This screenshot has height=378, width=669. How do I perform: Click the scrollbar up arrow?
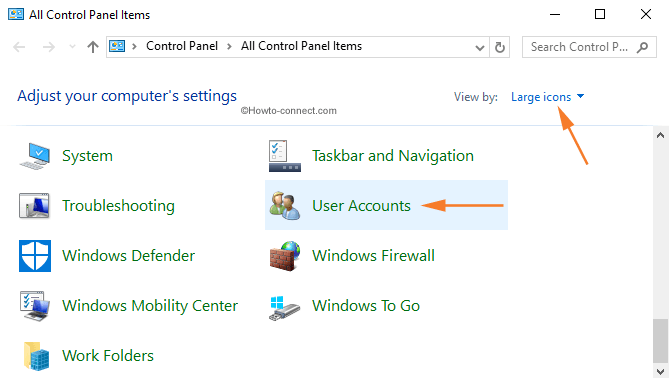coord(660,135)
